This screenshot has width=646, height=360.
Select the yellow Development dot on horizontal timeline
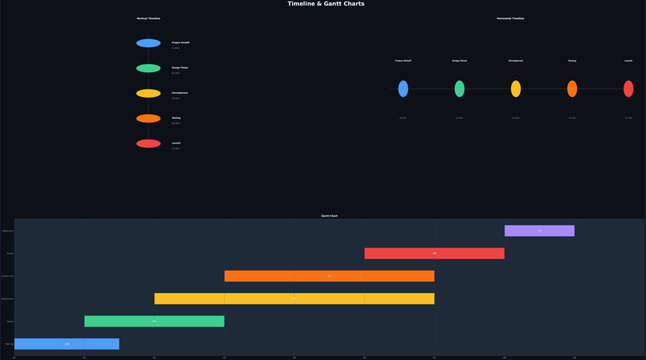(x=516, y=89)
